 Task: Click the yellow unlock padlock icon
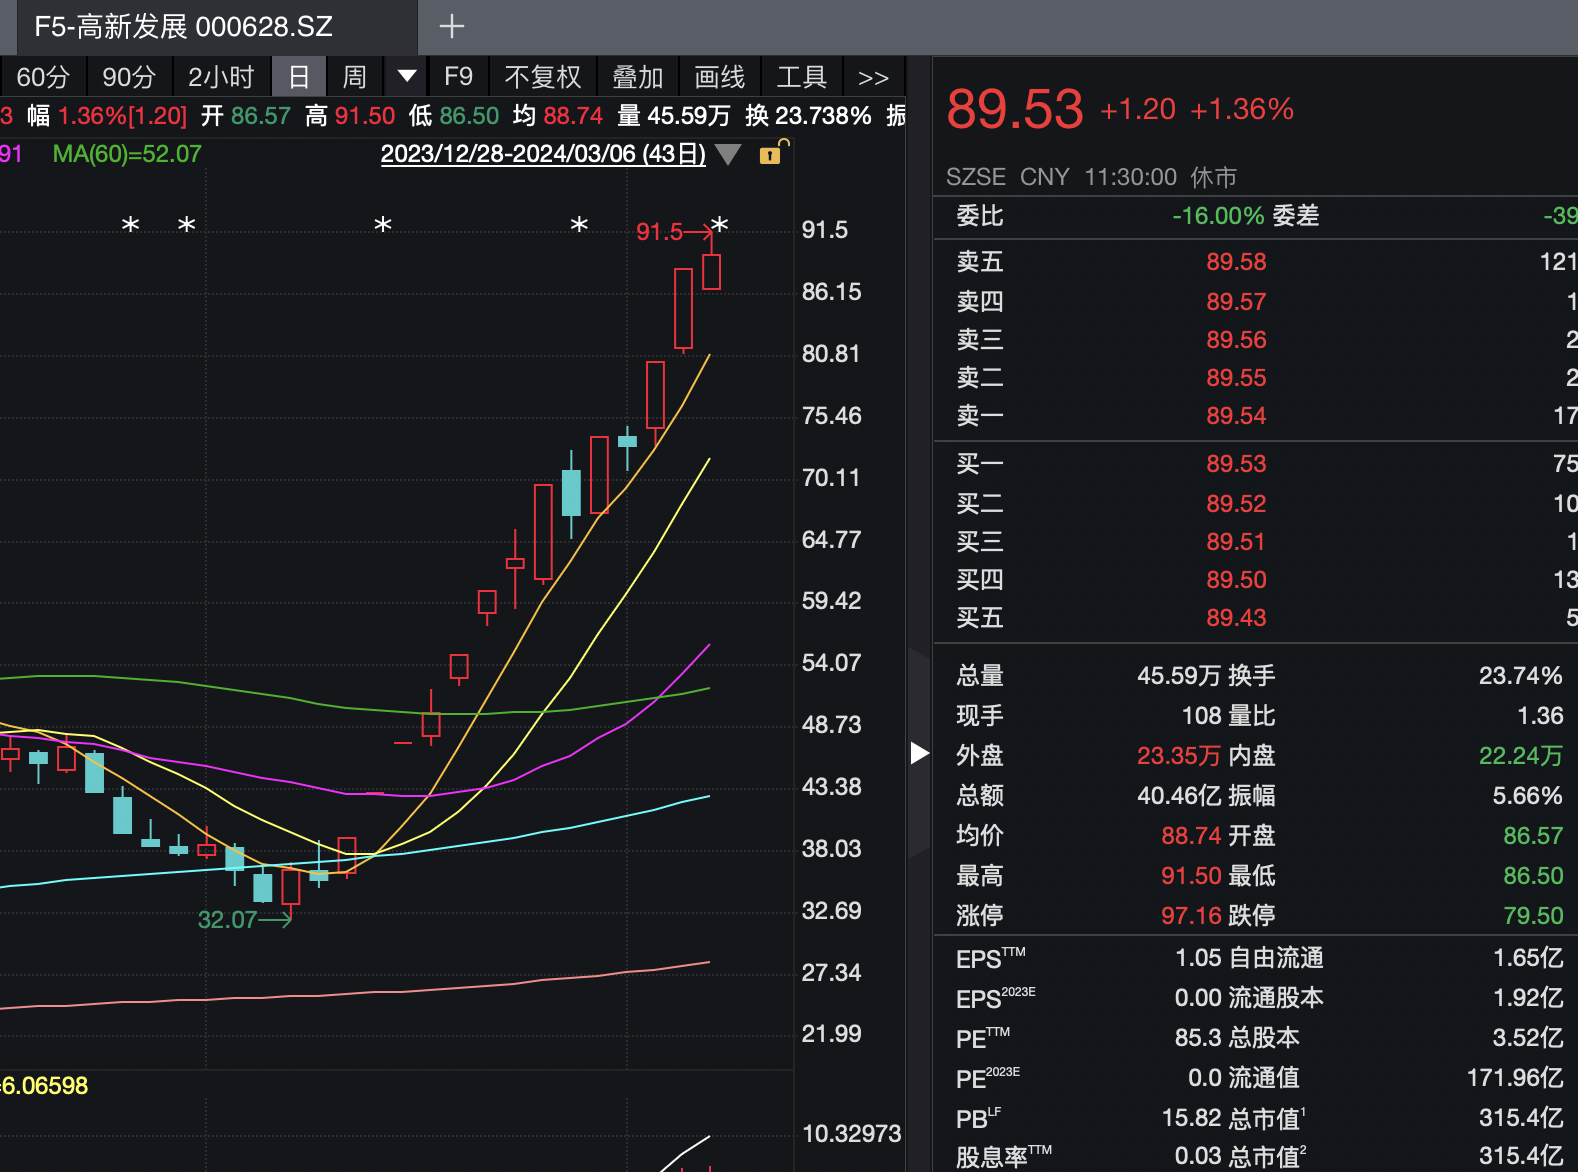[x=770, y=154]
